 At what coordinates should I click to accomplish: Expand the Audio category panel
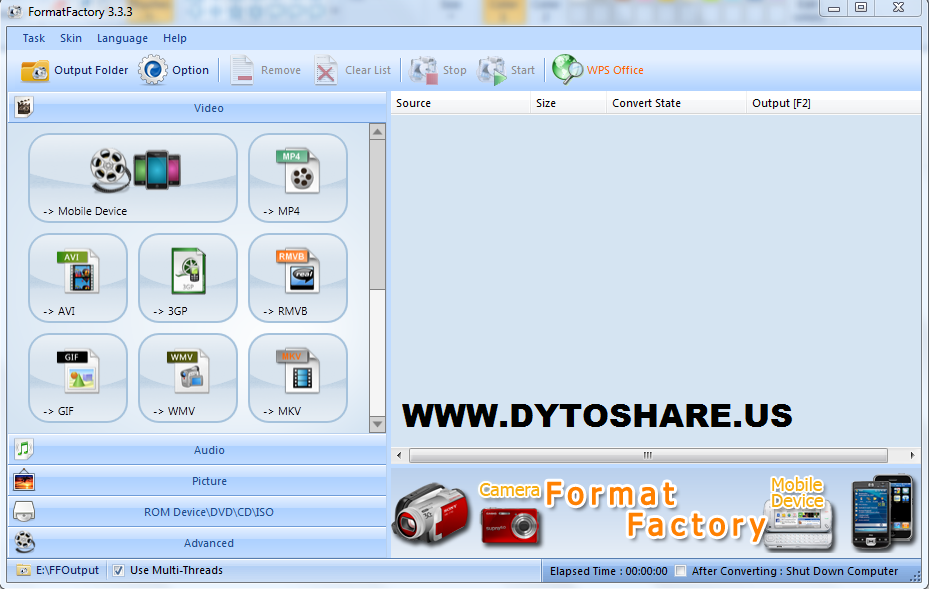(197, 450)
